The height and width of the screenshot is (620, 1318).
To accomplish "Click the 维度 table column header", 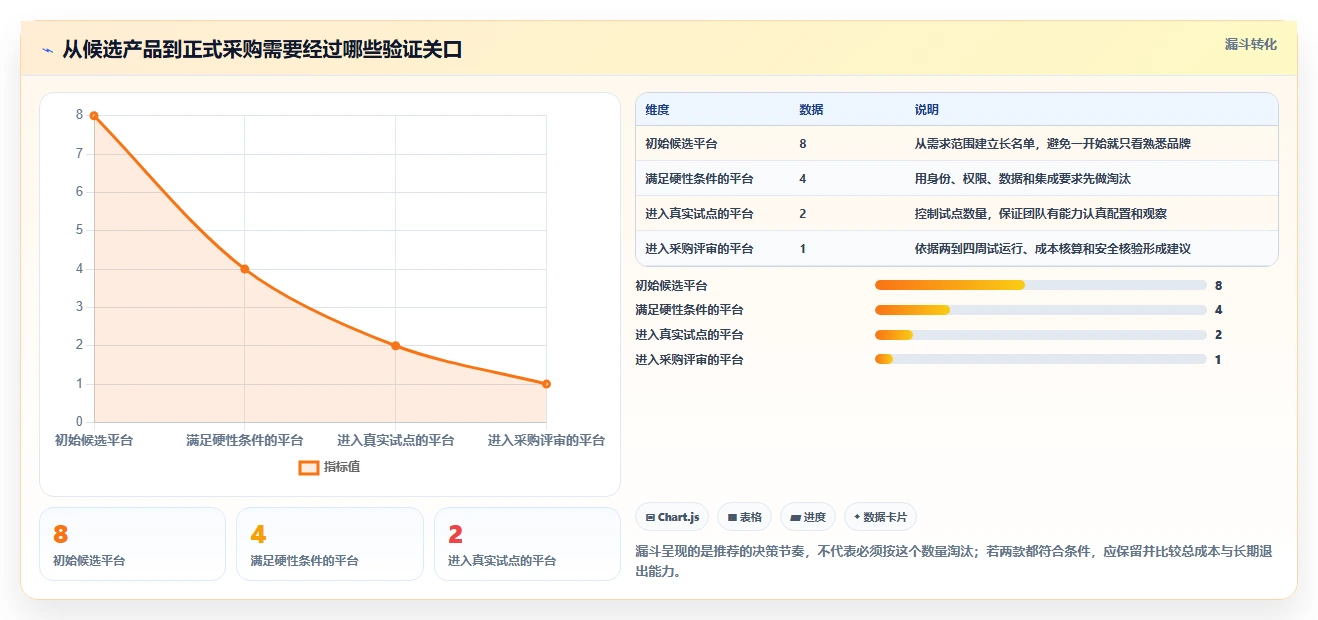I will coord(657,110).
